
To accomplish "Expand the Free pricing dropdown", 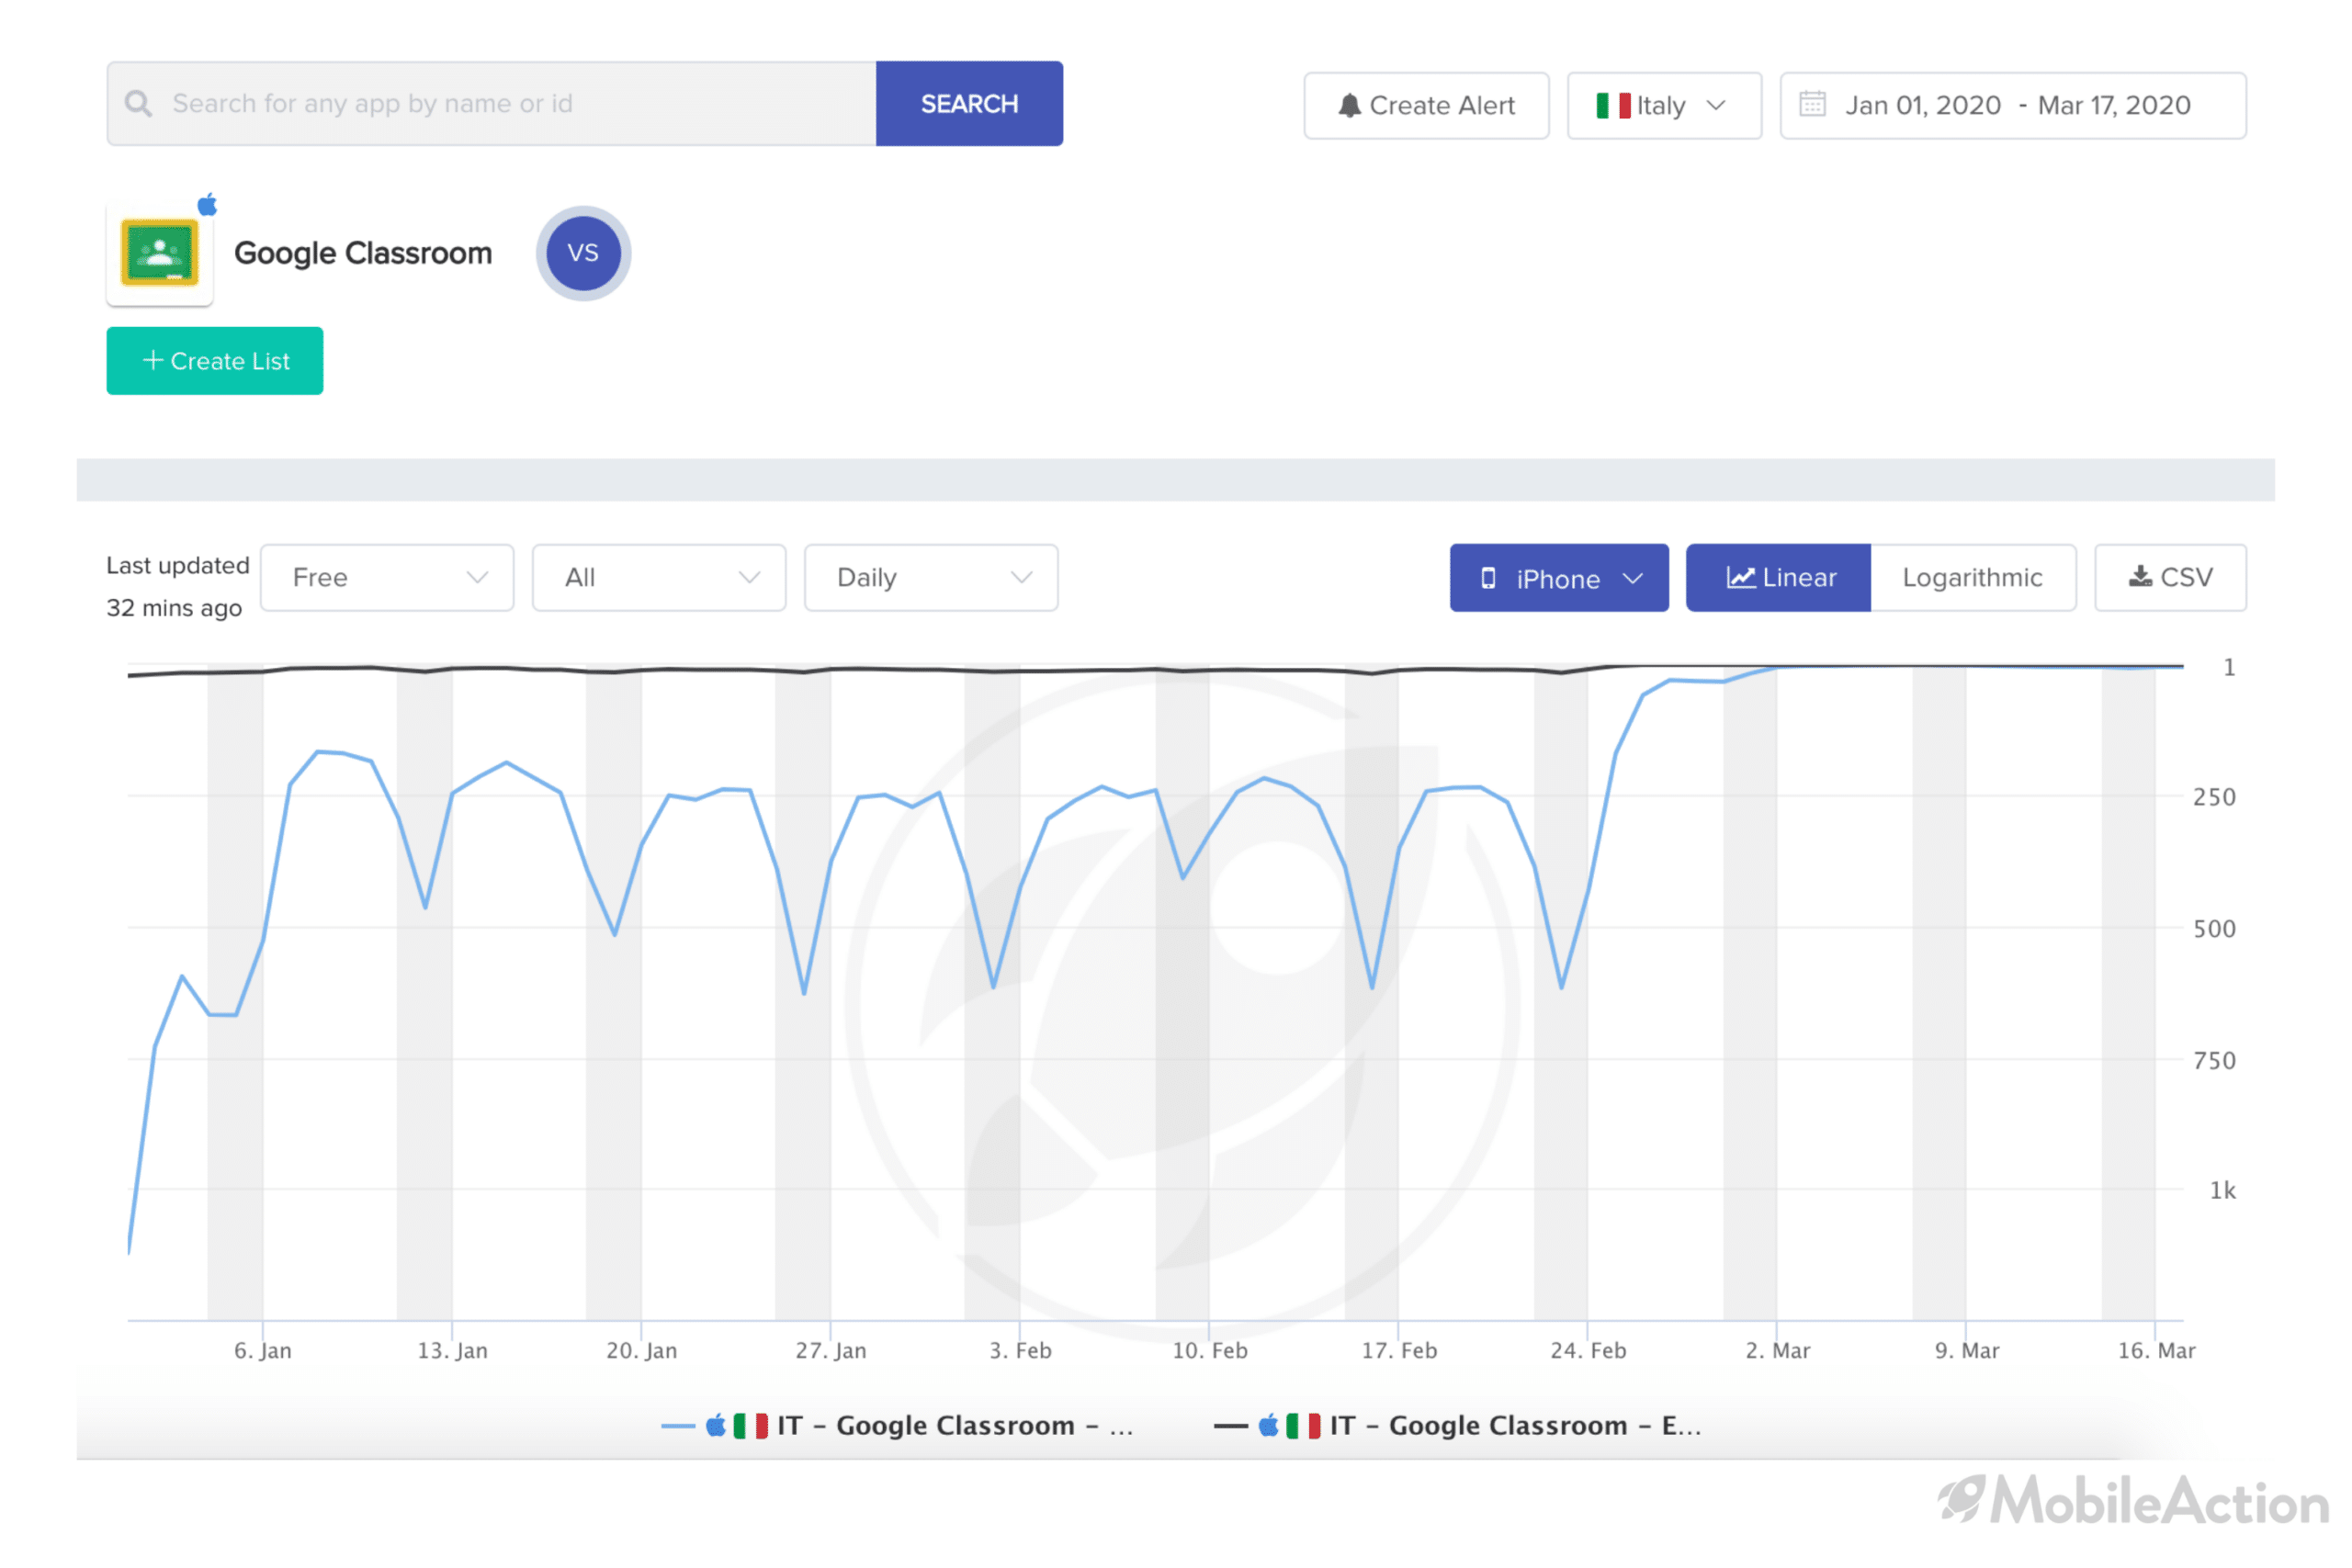I will (387, 578).
